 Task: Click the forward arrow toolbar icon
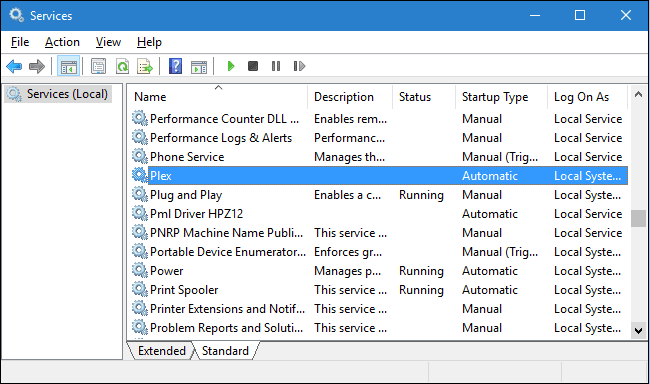click(x=37, y=66)
